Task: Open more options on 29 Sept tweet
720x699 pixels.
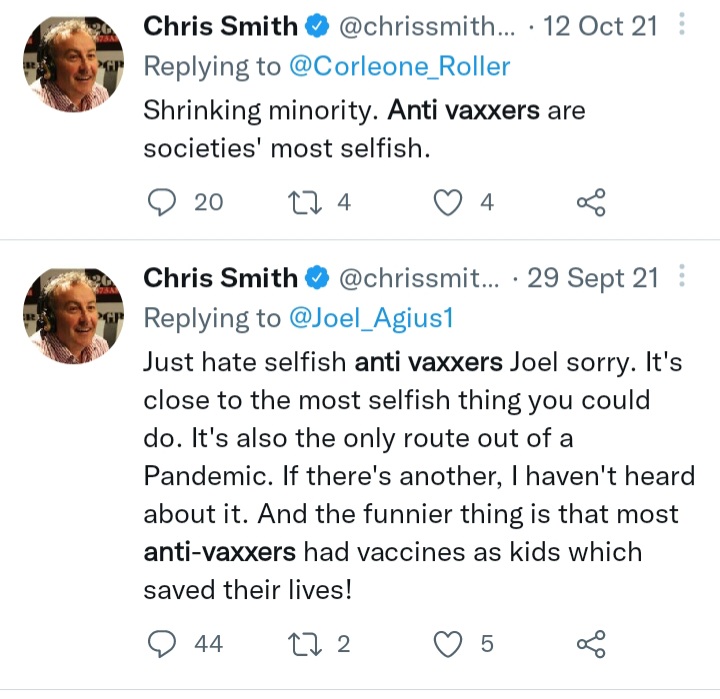Action: [x=683, y=277]
